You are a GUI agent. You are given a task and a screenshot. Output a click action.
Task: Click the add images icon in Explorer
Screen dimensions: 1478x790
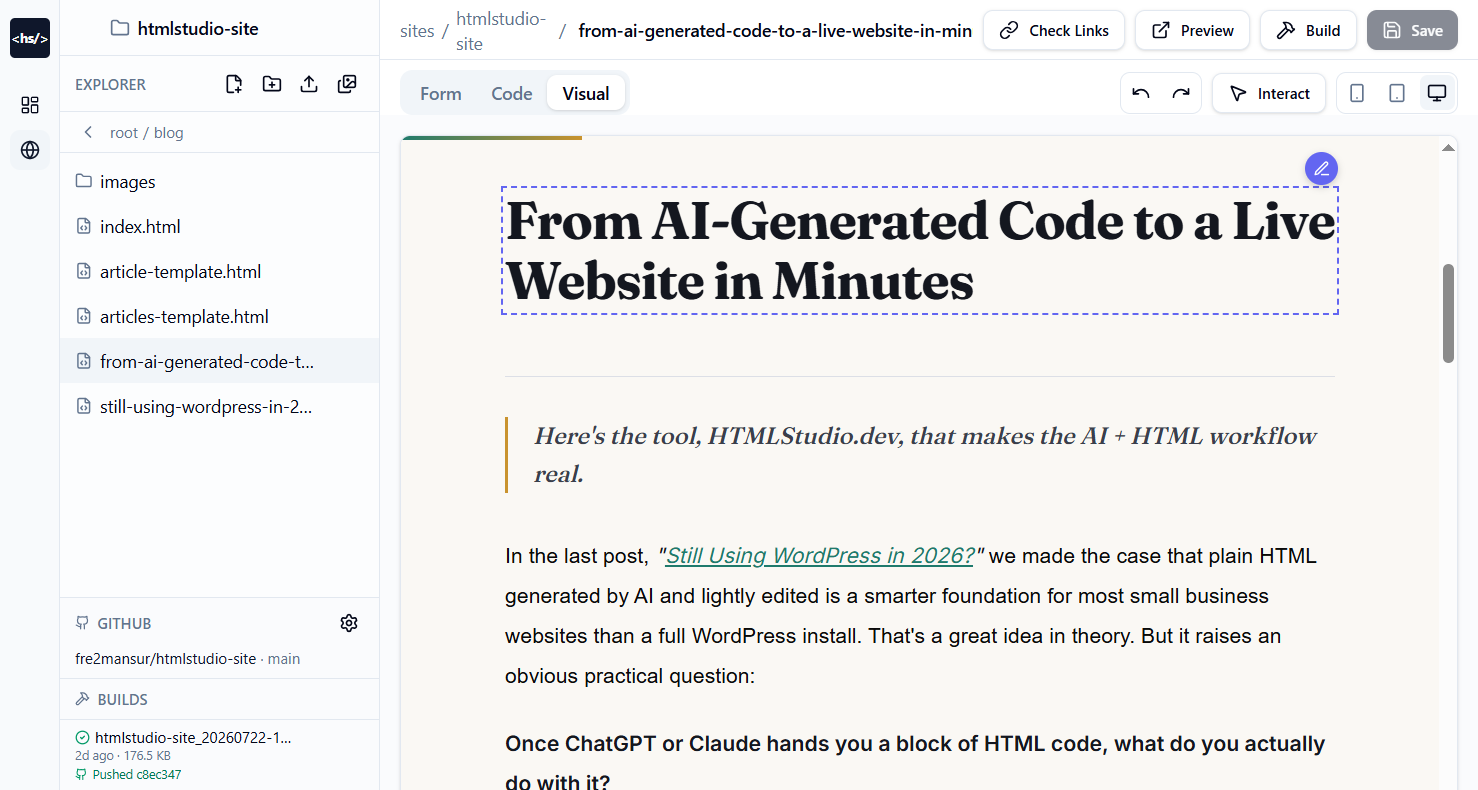[x=347, y=84]
